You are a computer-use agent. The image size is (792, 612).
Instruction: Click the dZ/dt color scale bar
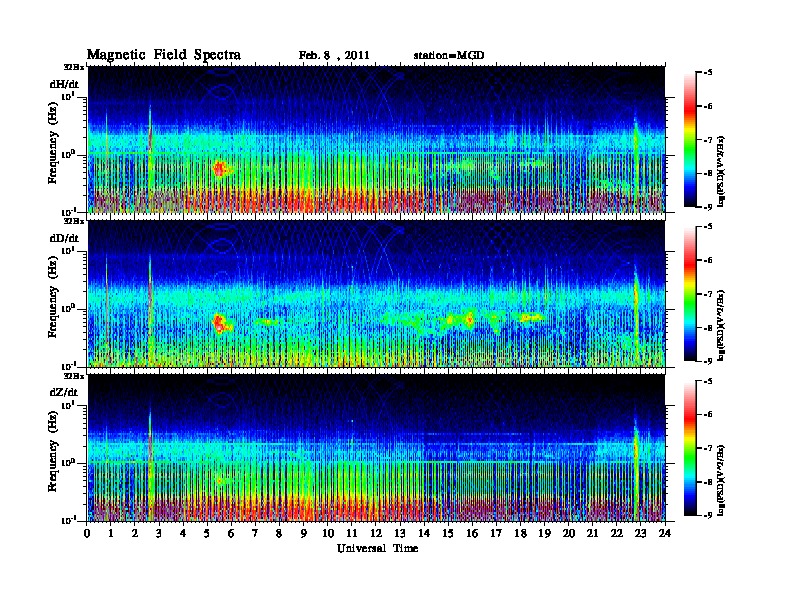690,448
